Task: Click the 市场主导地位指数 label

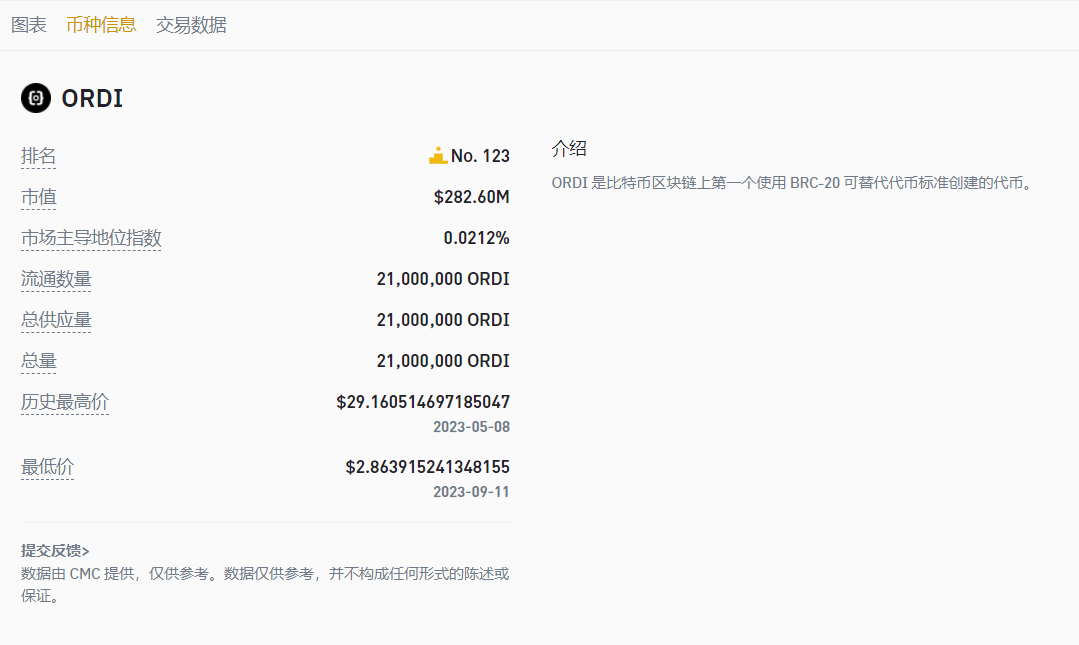Action: point(91,238)
